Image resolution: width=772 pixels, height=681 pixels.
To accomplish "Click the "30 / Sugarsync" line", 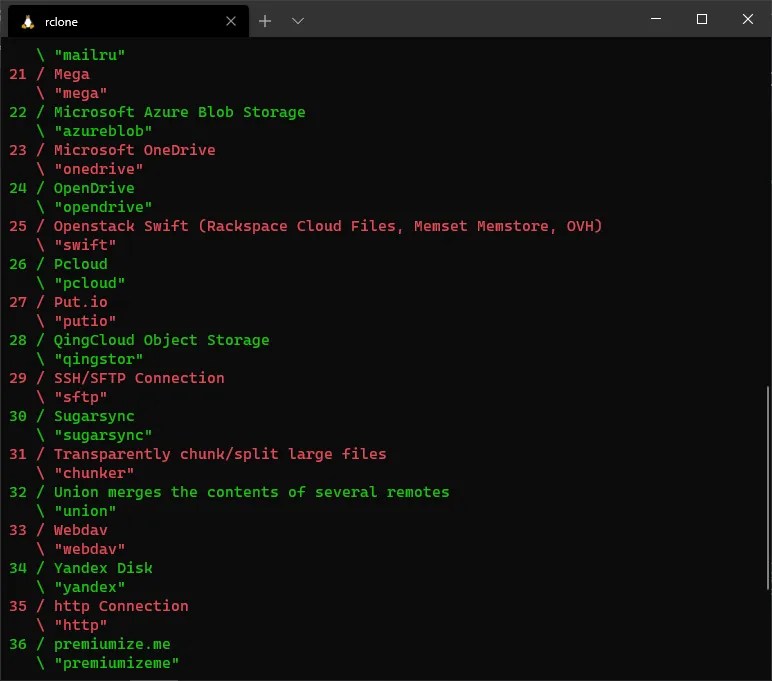I will pos(72,416).
